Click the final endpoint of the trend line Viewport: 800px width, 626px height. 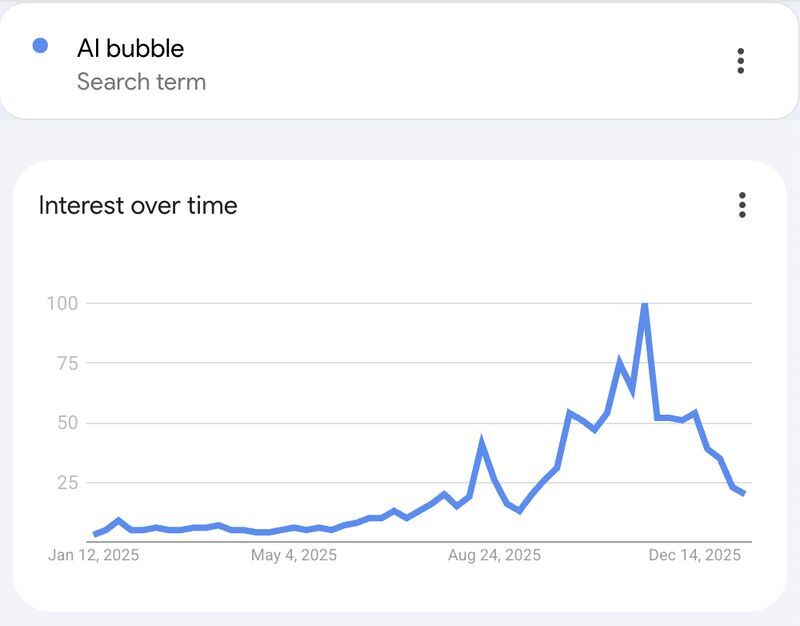[744, 493]
